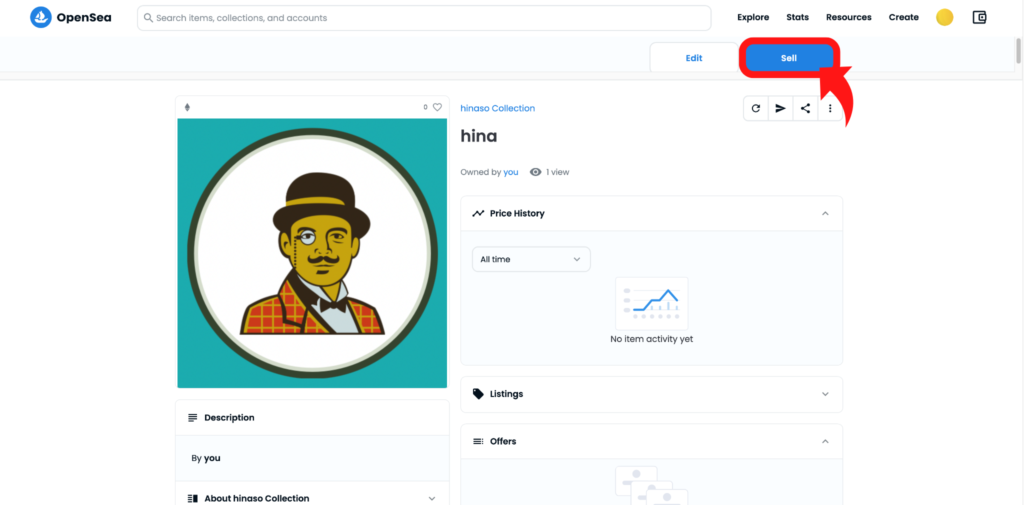Expand About hinaso Collection section
The image size is (1024, 505).
[432, 498]
